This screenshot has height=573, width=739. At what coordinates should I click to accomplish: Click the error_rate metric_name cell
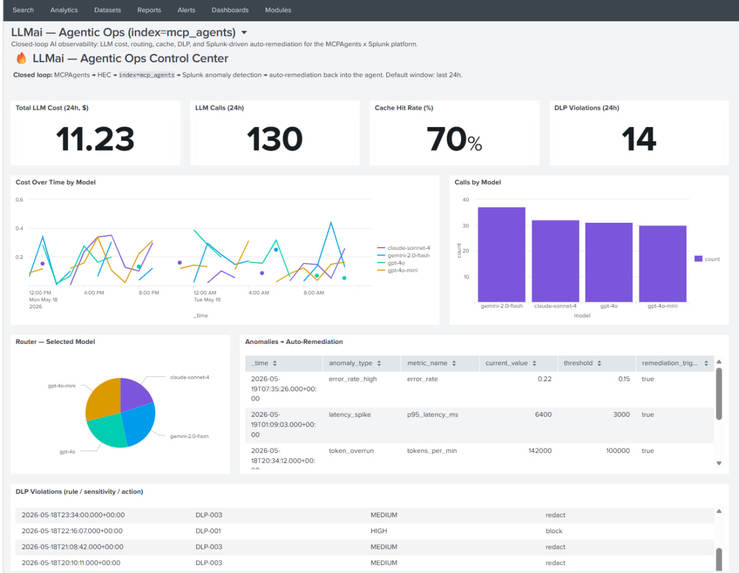click(x=422, y=379)
